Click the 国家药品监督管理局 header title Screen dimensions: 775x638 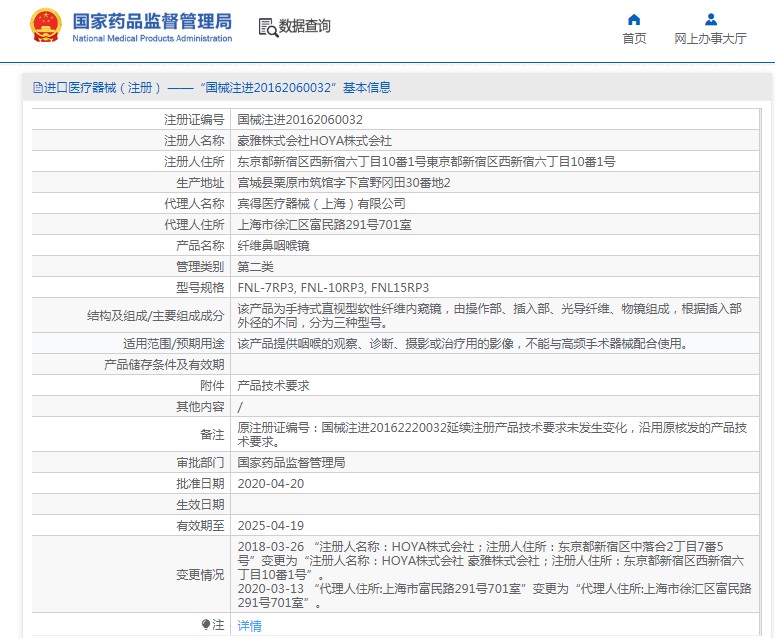(x=152, y=21)
